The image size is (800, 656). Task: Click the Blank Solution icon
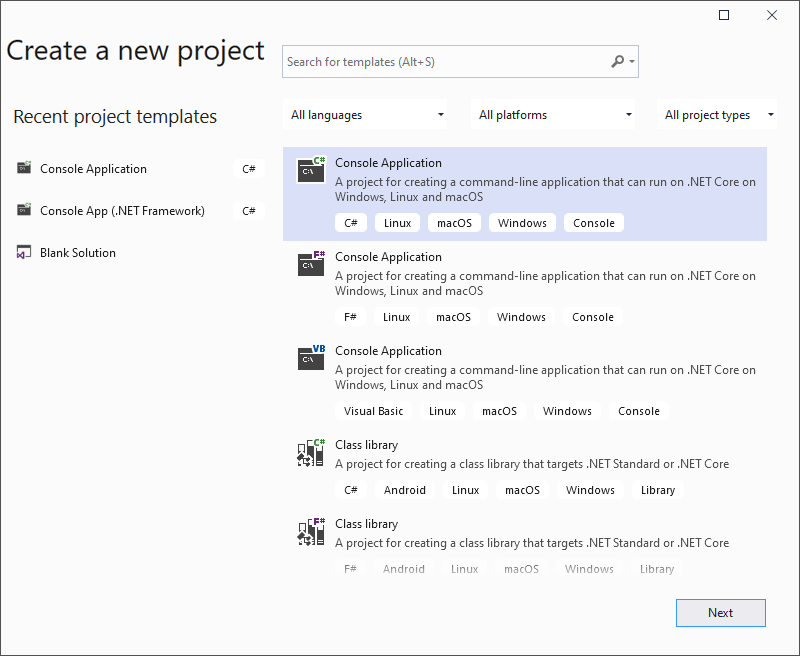(x=24, y=252)
